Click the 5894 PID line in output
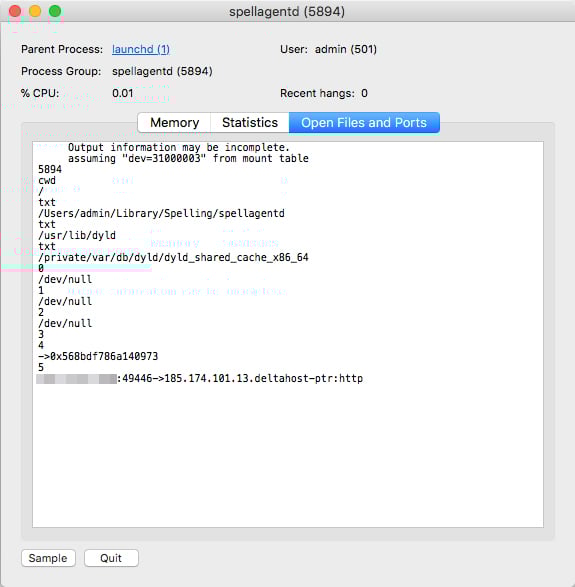 click(x=50, y=170)
